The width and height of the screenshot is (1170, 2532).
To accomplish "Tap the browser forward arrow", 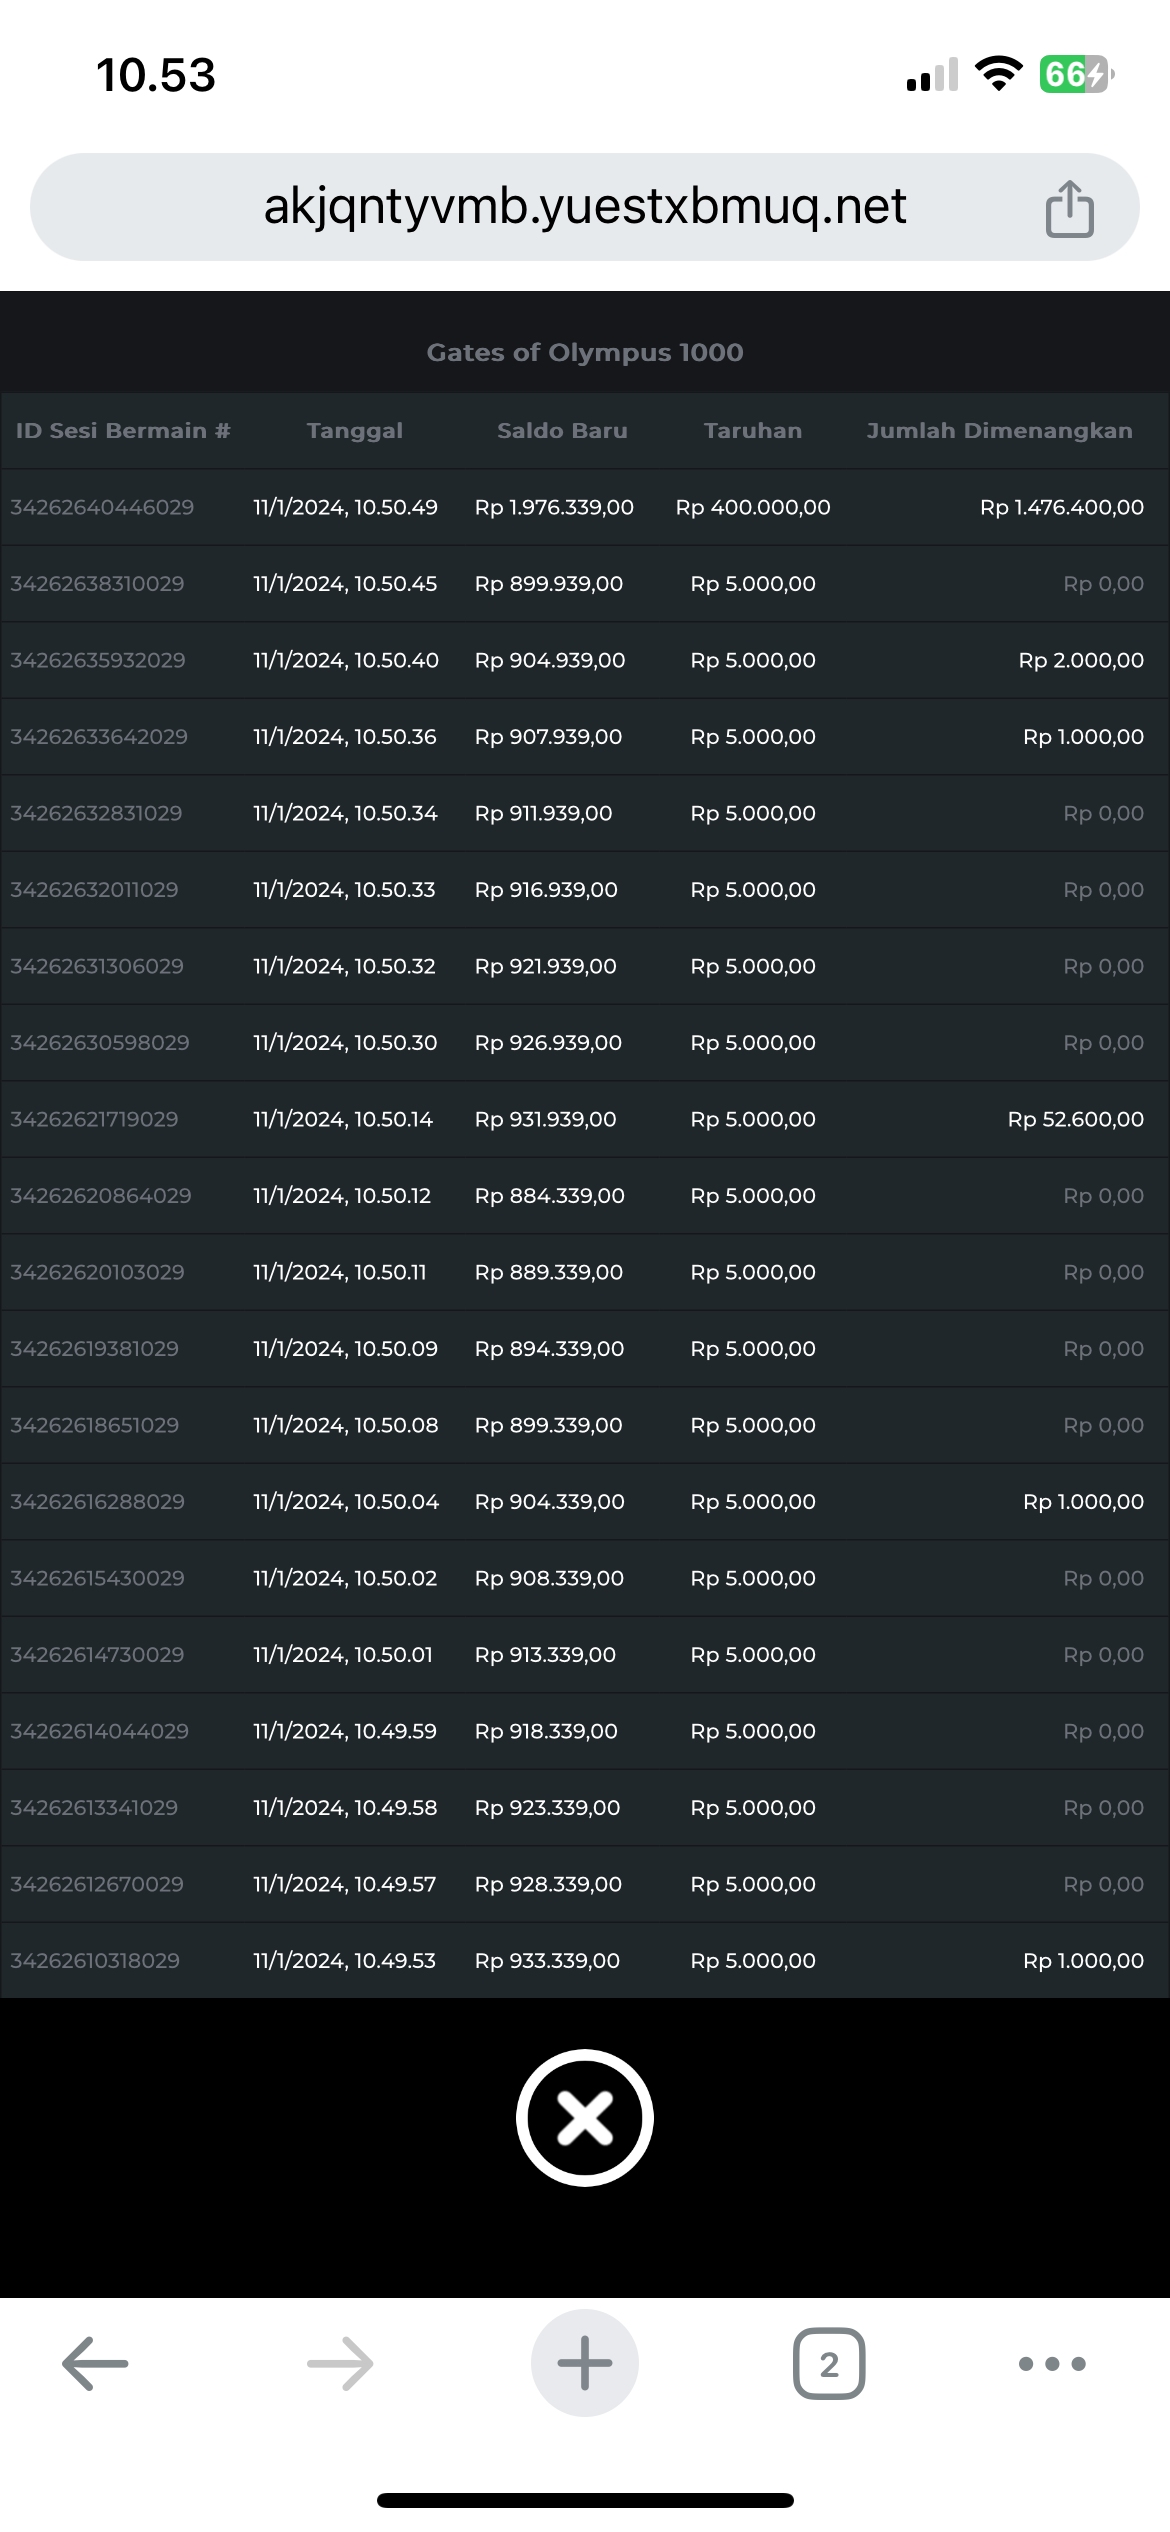I will tap(340, 2364).
